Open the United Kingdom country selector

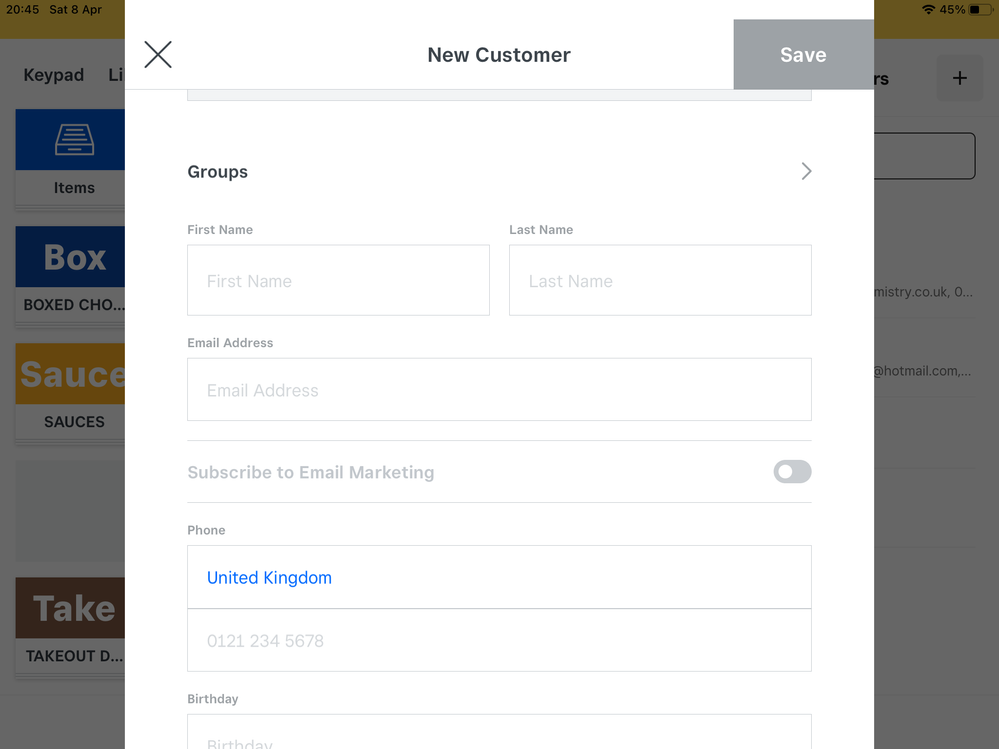(x=269, y=578)
